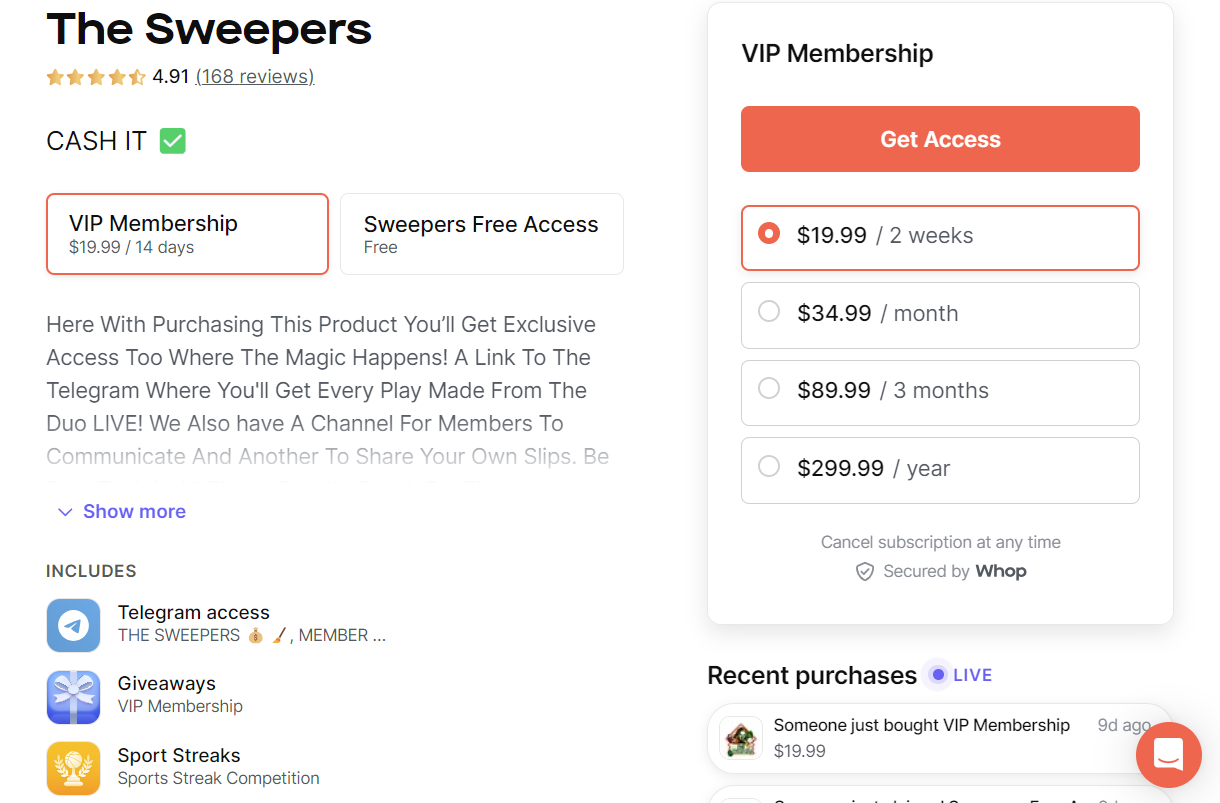Open the Intercom chat bubble

point(1168,755)
